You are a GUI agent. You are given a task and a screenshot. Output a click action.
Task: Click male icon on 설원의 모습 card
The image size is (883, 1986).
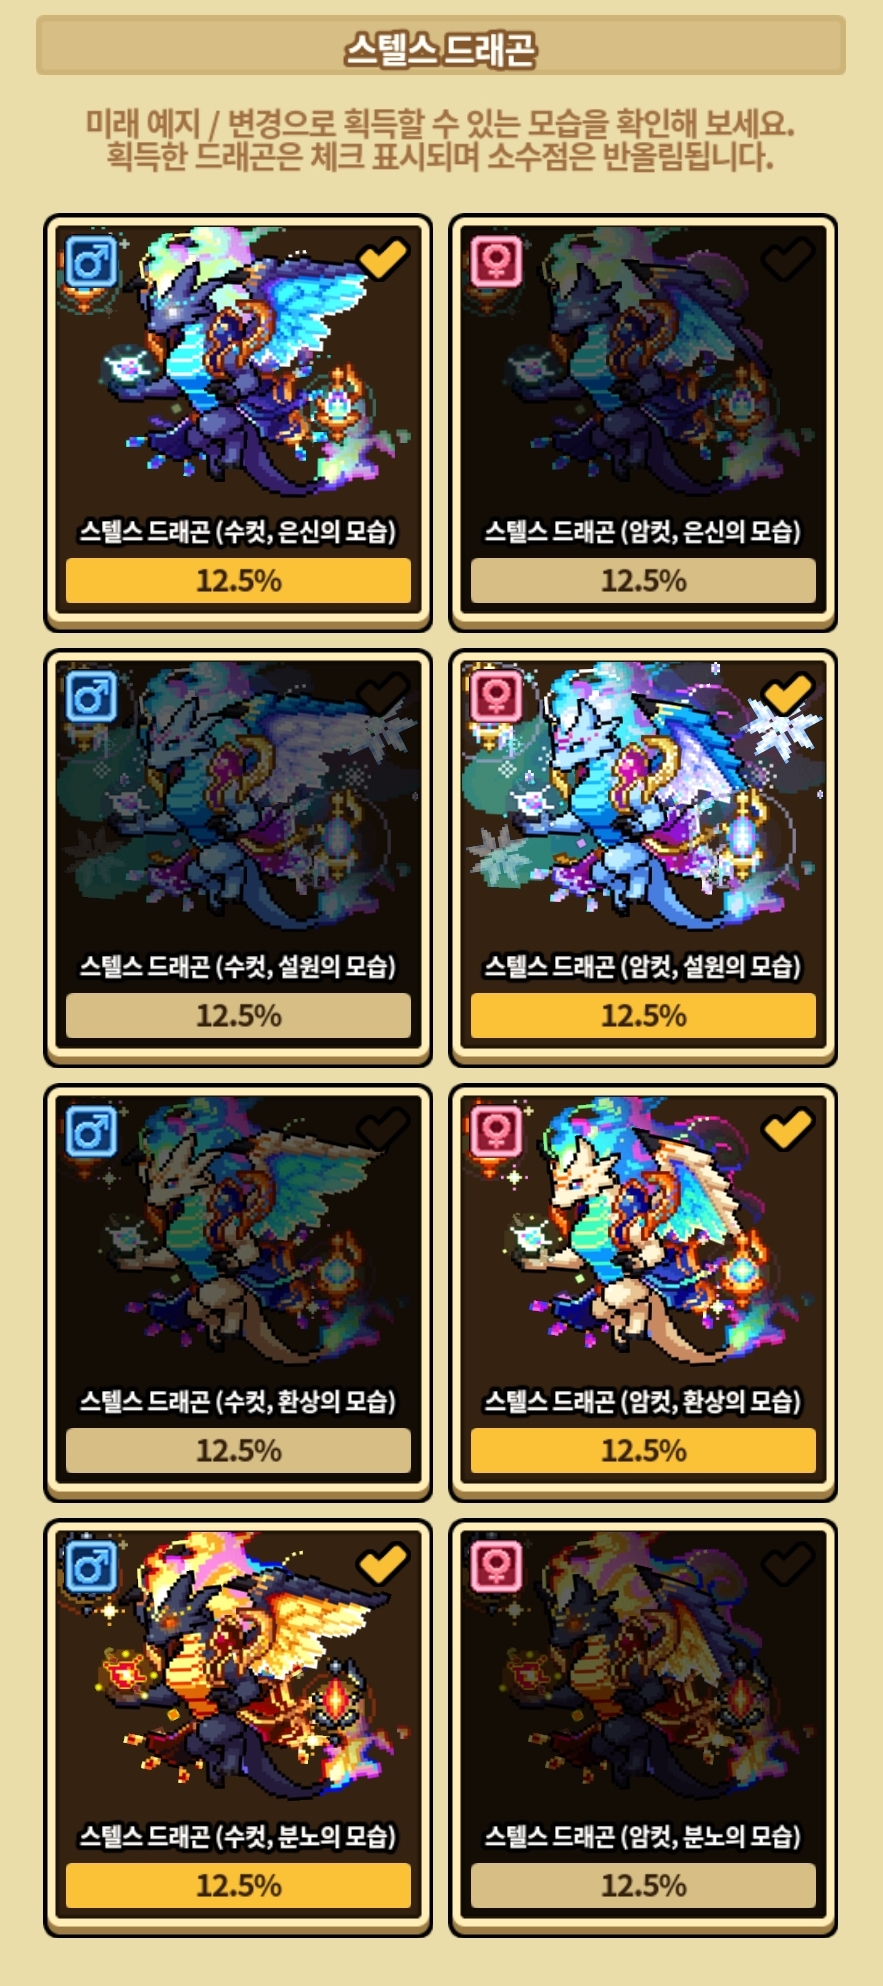pyautogui.click(x=92, y=697)
